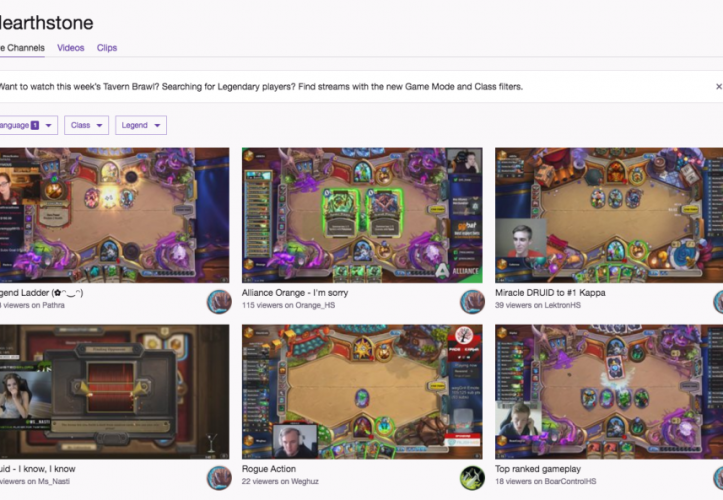The height and width of the screenshot is (500, 723).
Task: Click the 'Miracle DRUID to #1 Kappa' title
Action: (550, 292)
